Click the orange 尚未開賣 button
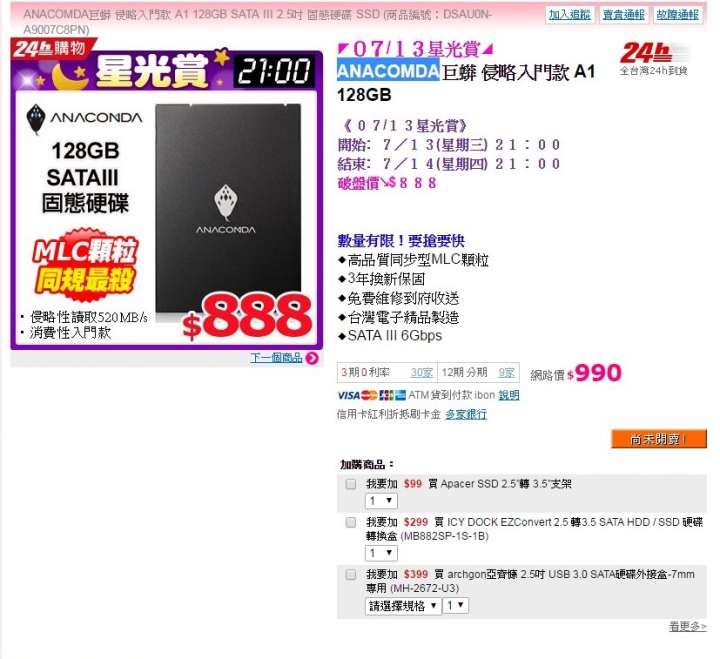720x659 pixels. [658, 439]
